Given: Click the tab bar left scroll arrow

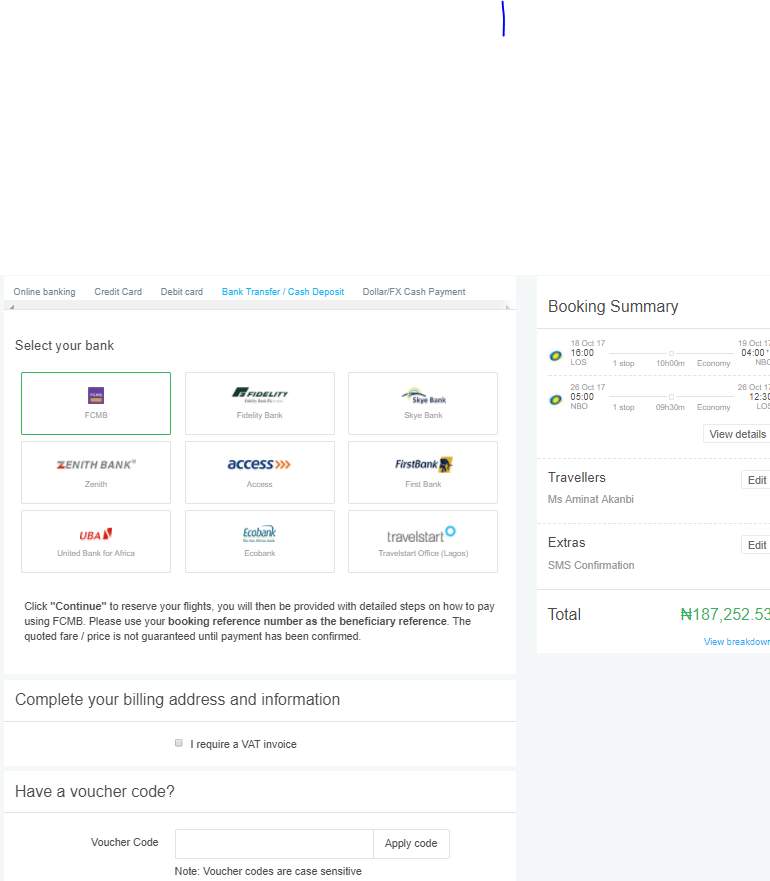Looking at the screenshot, I should coord(12,307).
